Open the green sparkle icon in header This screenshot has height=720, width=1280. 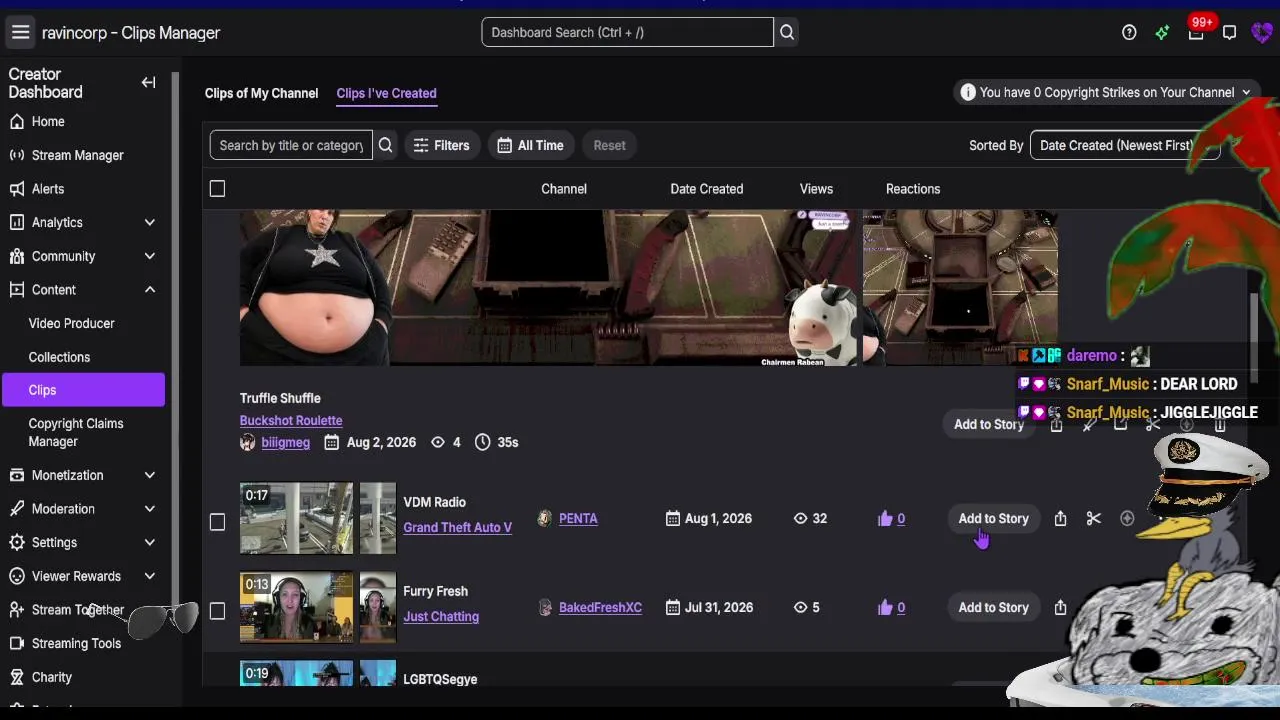[1162, 32]
